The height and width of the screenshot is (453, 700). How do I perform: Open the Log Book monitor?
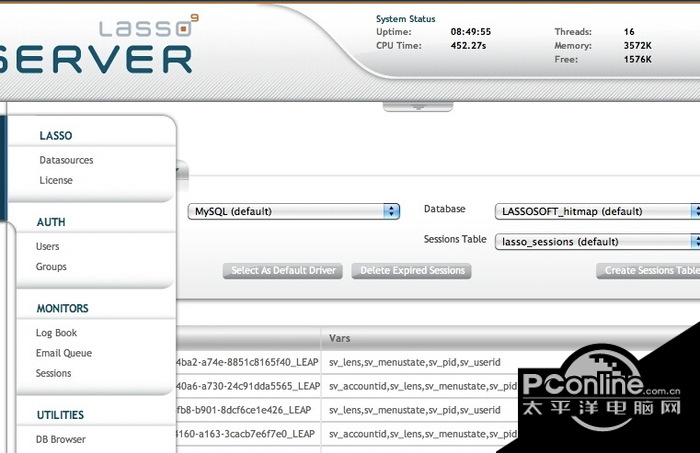(56, 332)
